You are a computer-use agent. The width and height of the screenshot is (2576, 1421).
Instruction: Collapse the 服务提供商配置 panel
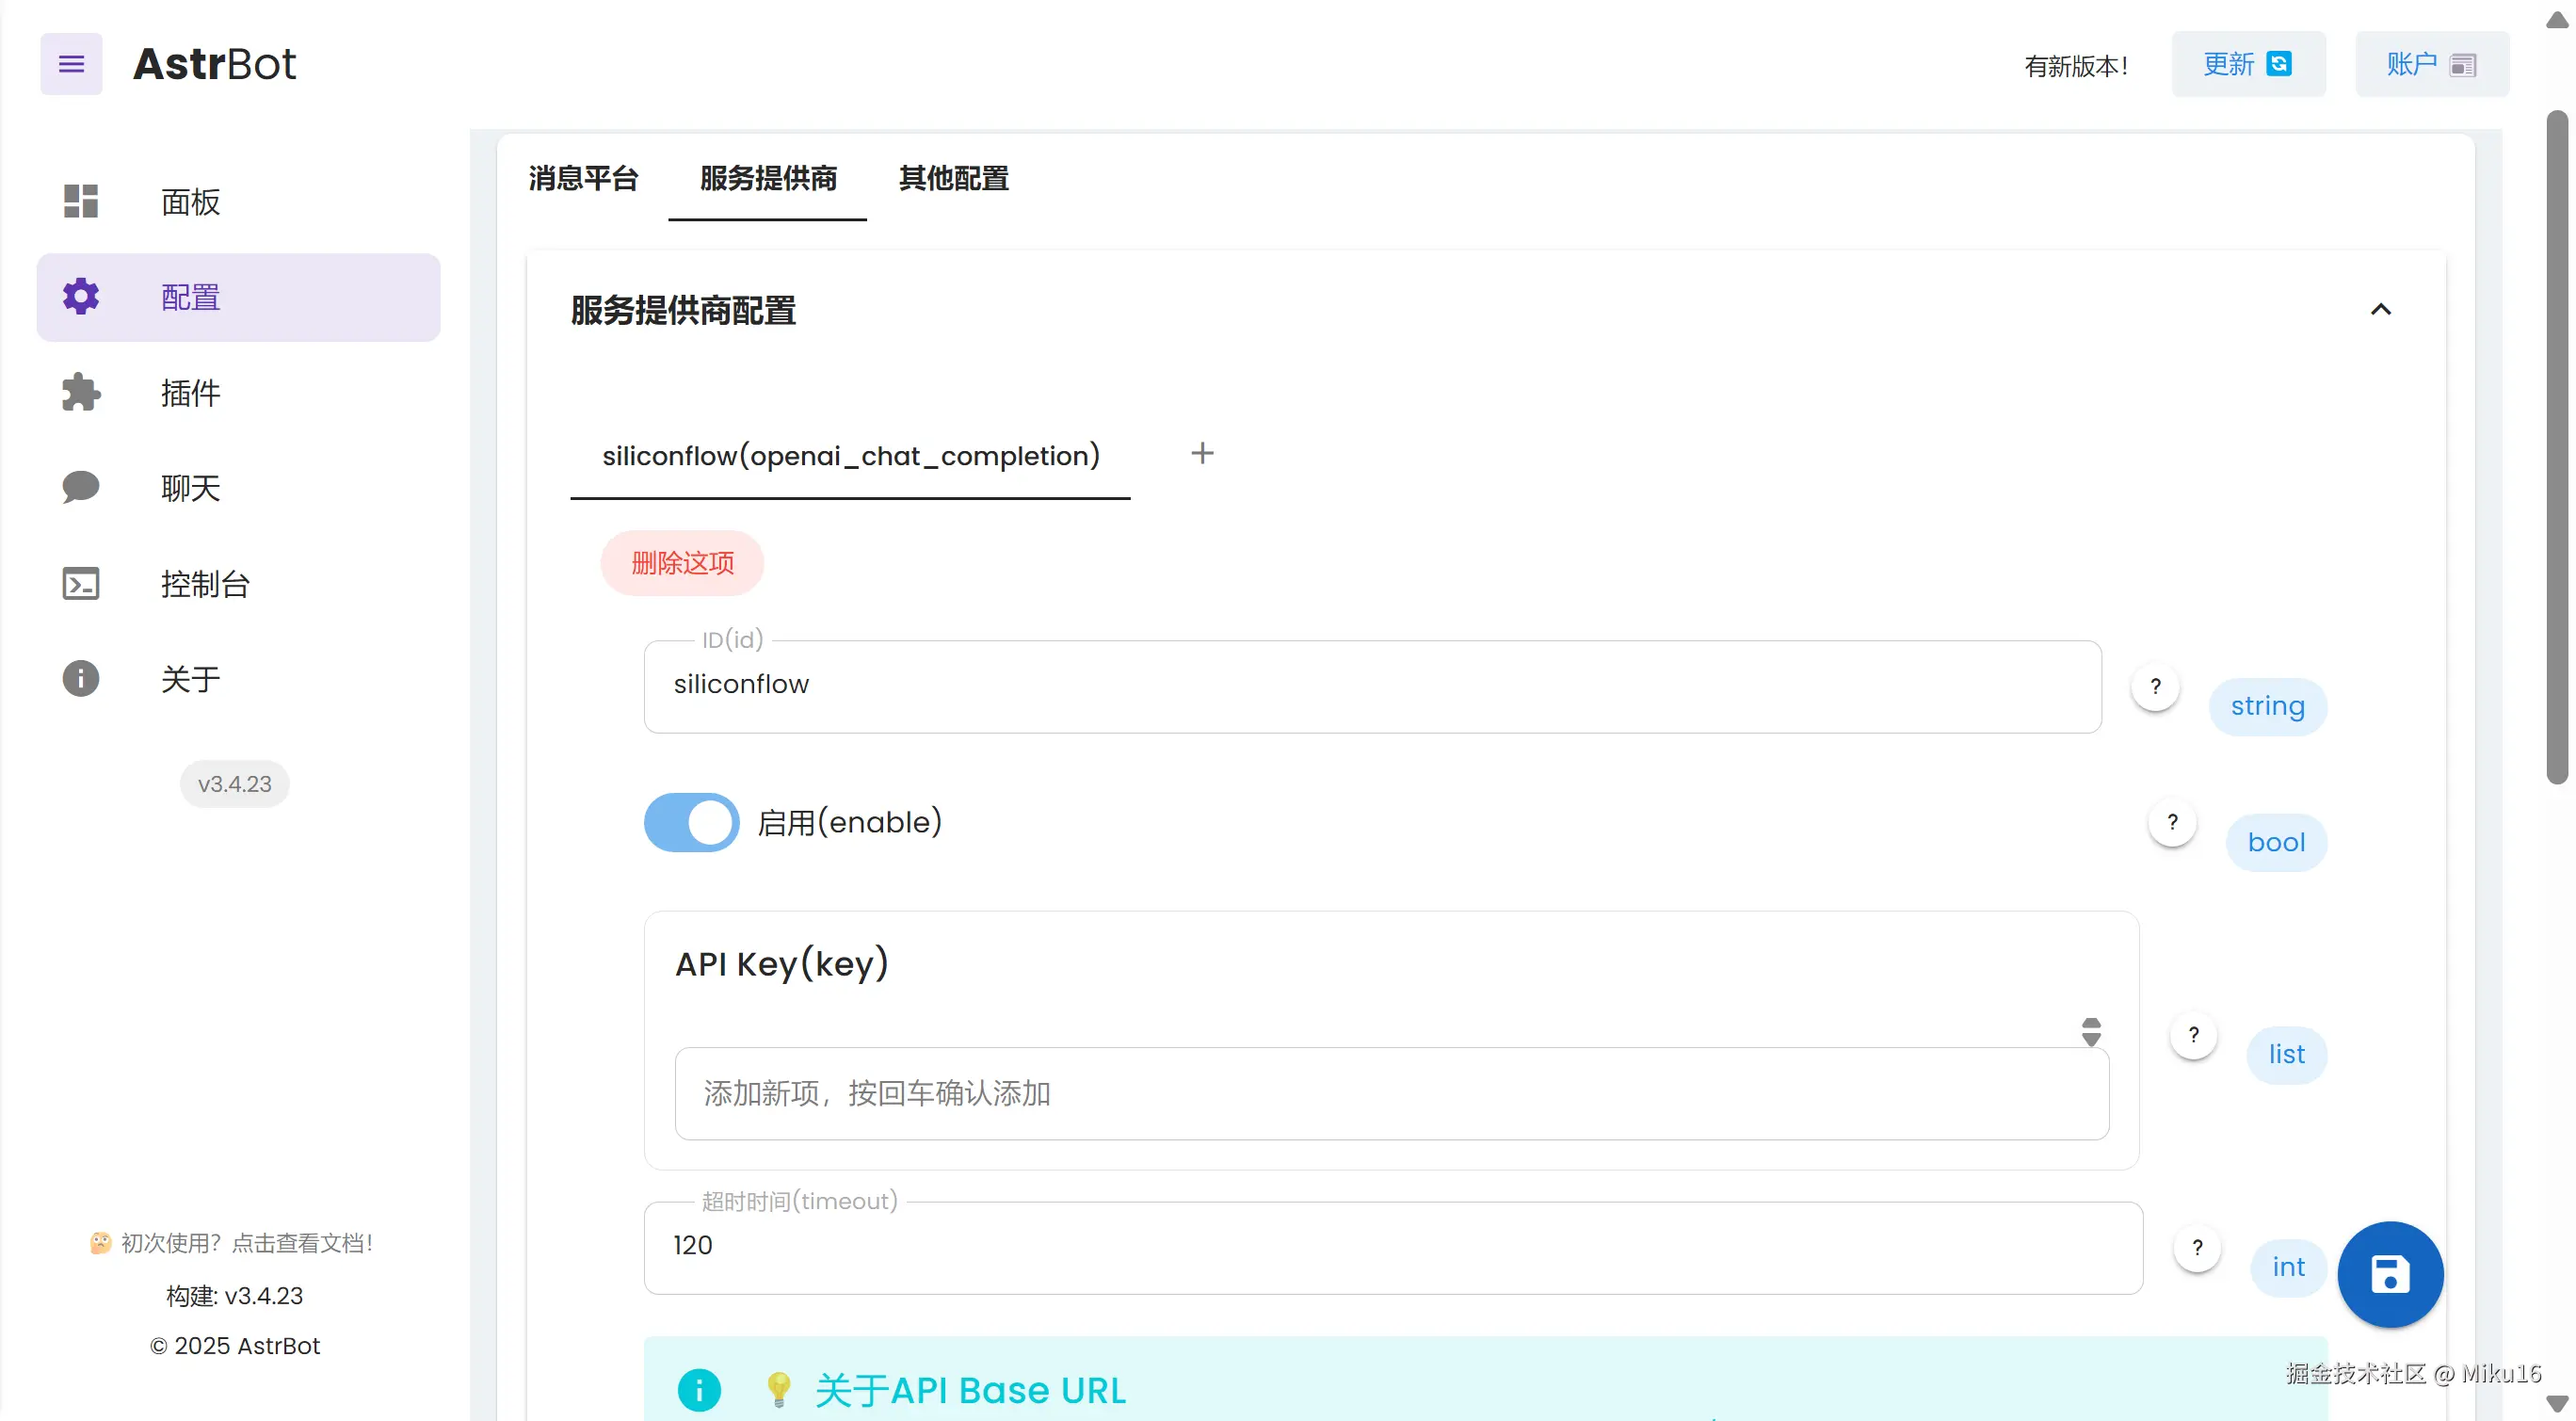[x=2380, y=310]
